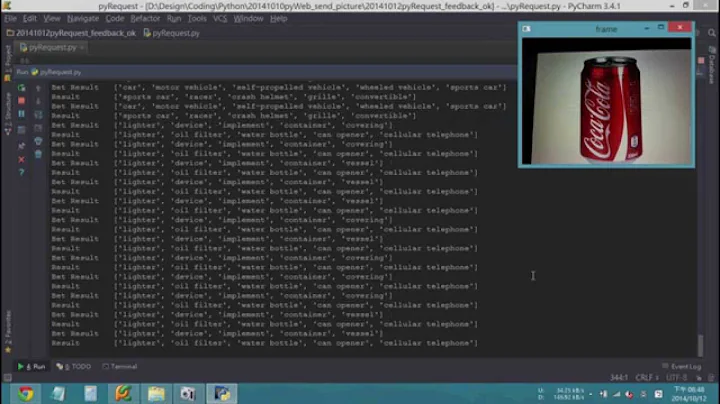Pause the console output
This screenshot has height=404, width=720.
21,113
